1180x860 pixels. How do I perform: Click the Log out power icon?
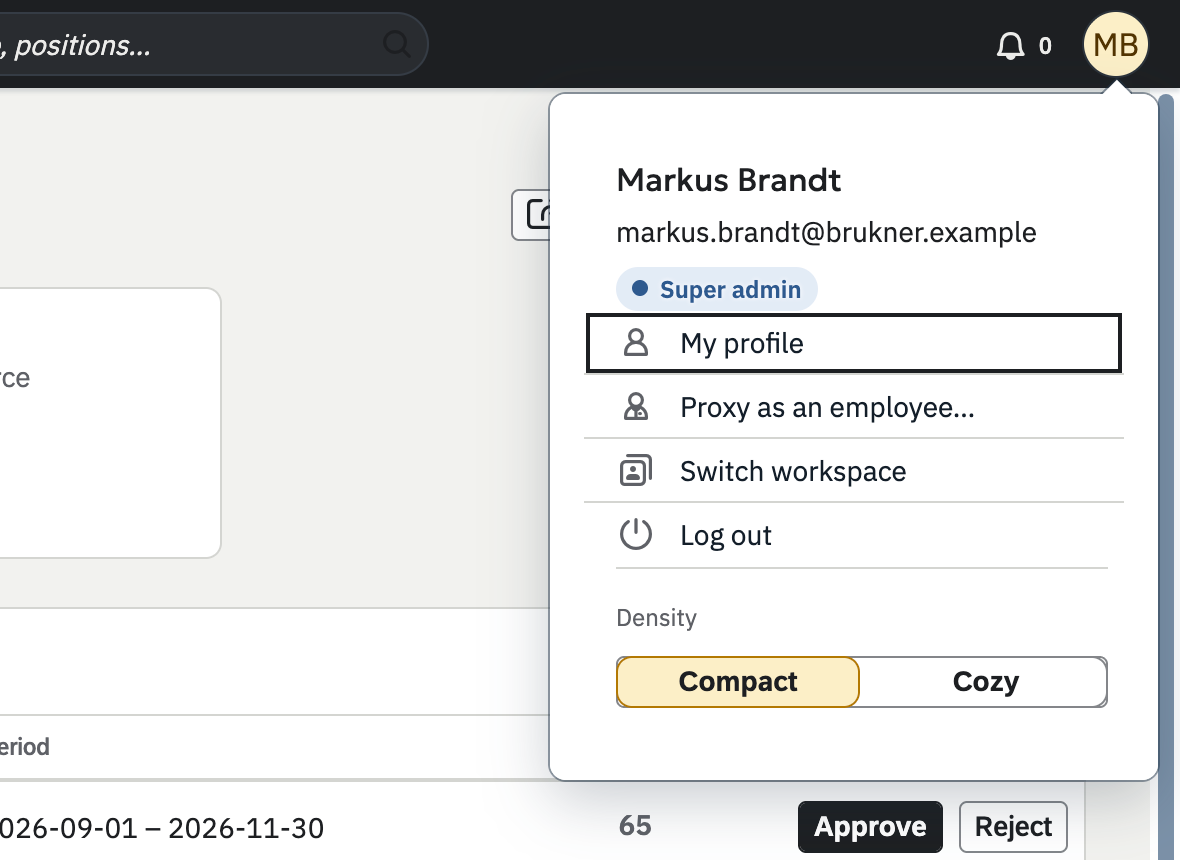pos(636,535)
